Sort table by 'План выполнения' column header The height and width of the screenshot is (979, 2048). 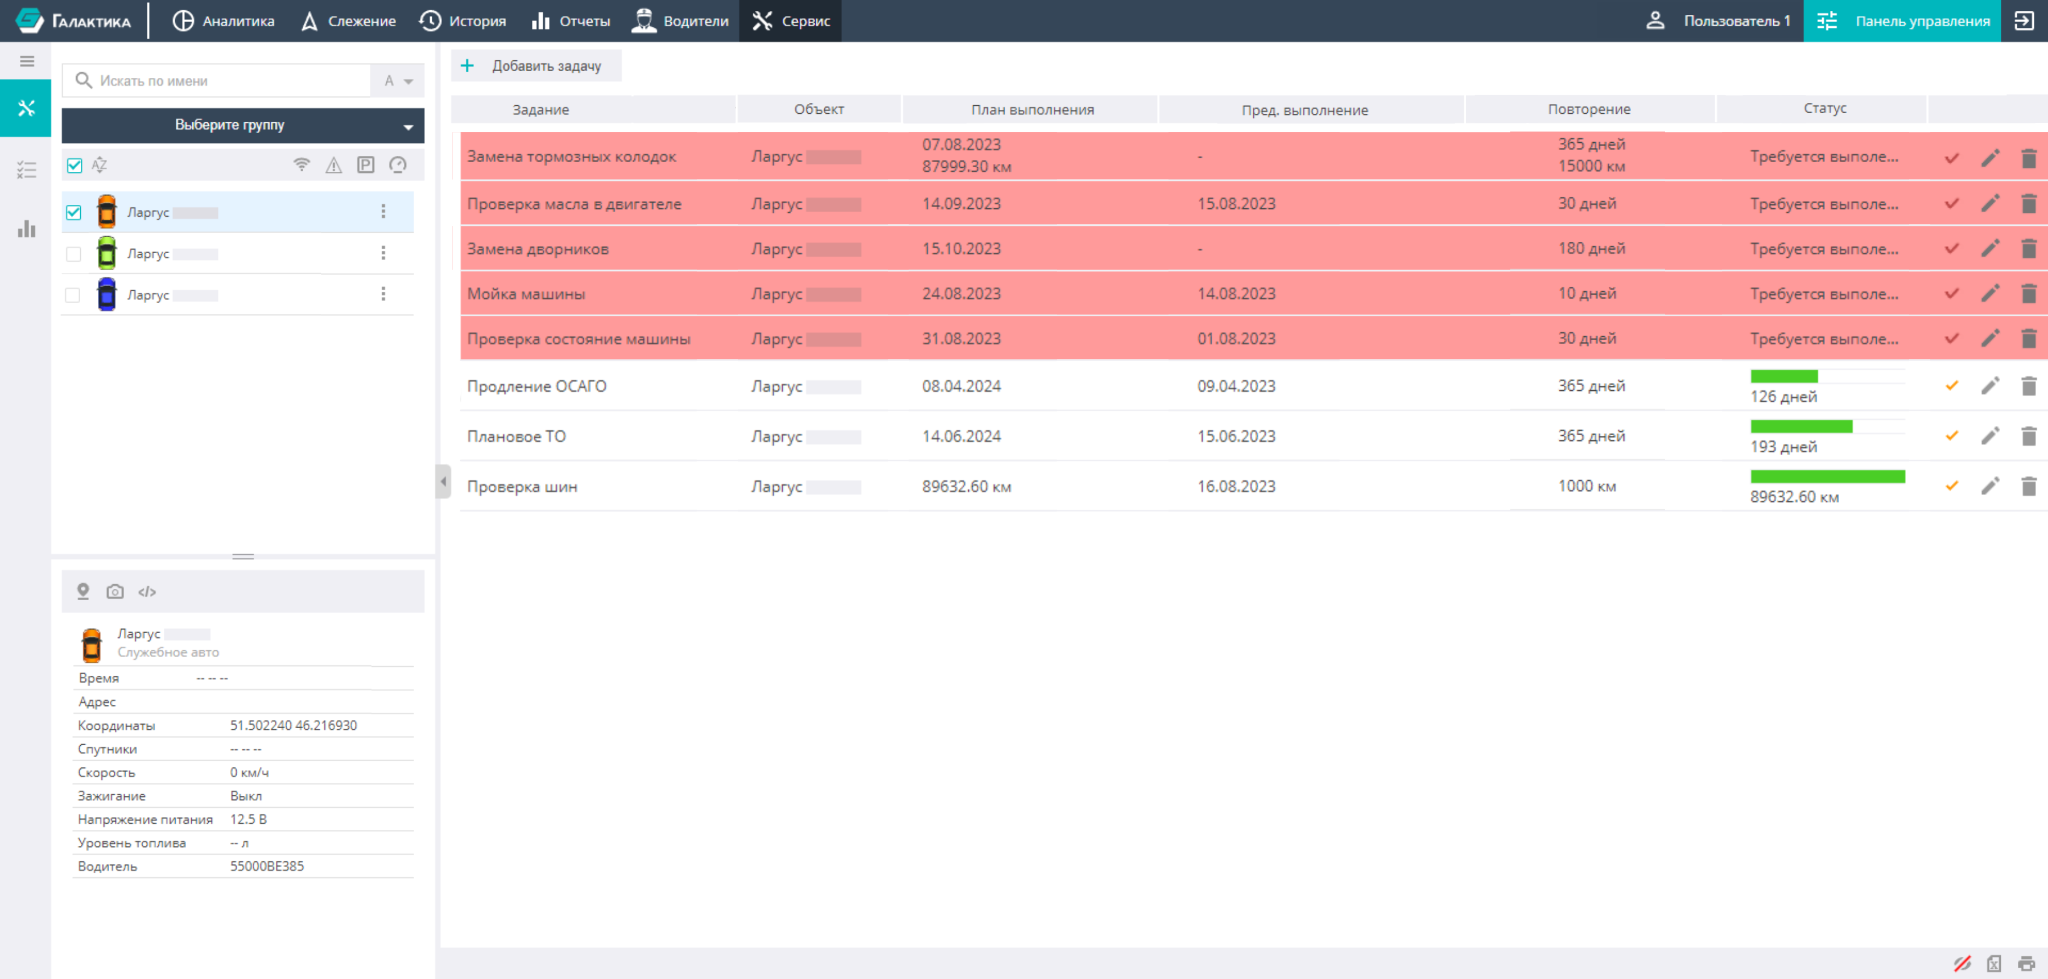(x=1032, y=110)
